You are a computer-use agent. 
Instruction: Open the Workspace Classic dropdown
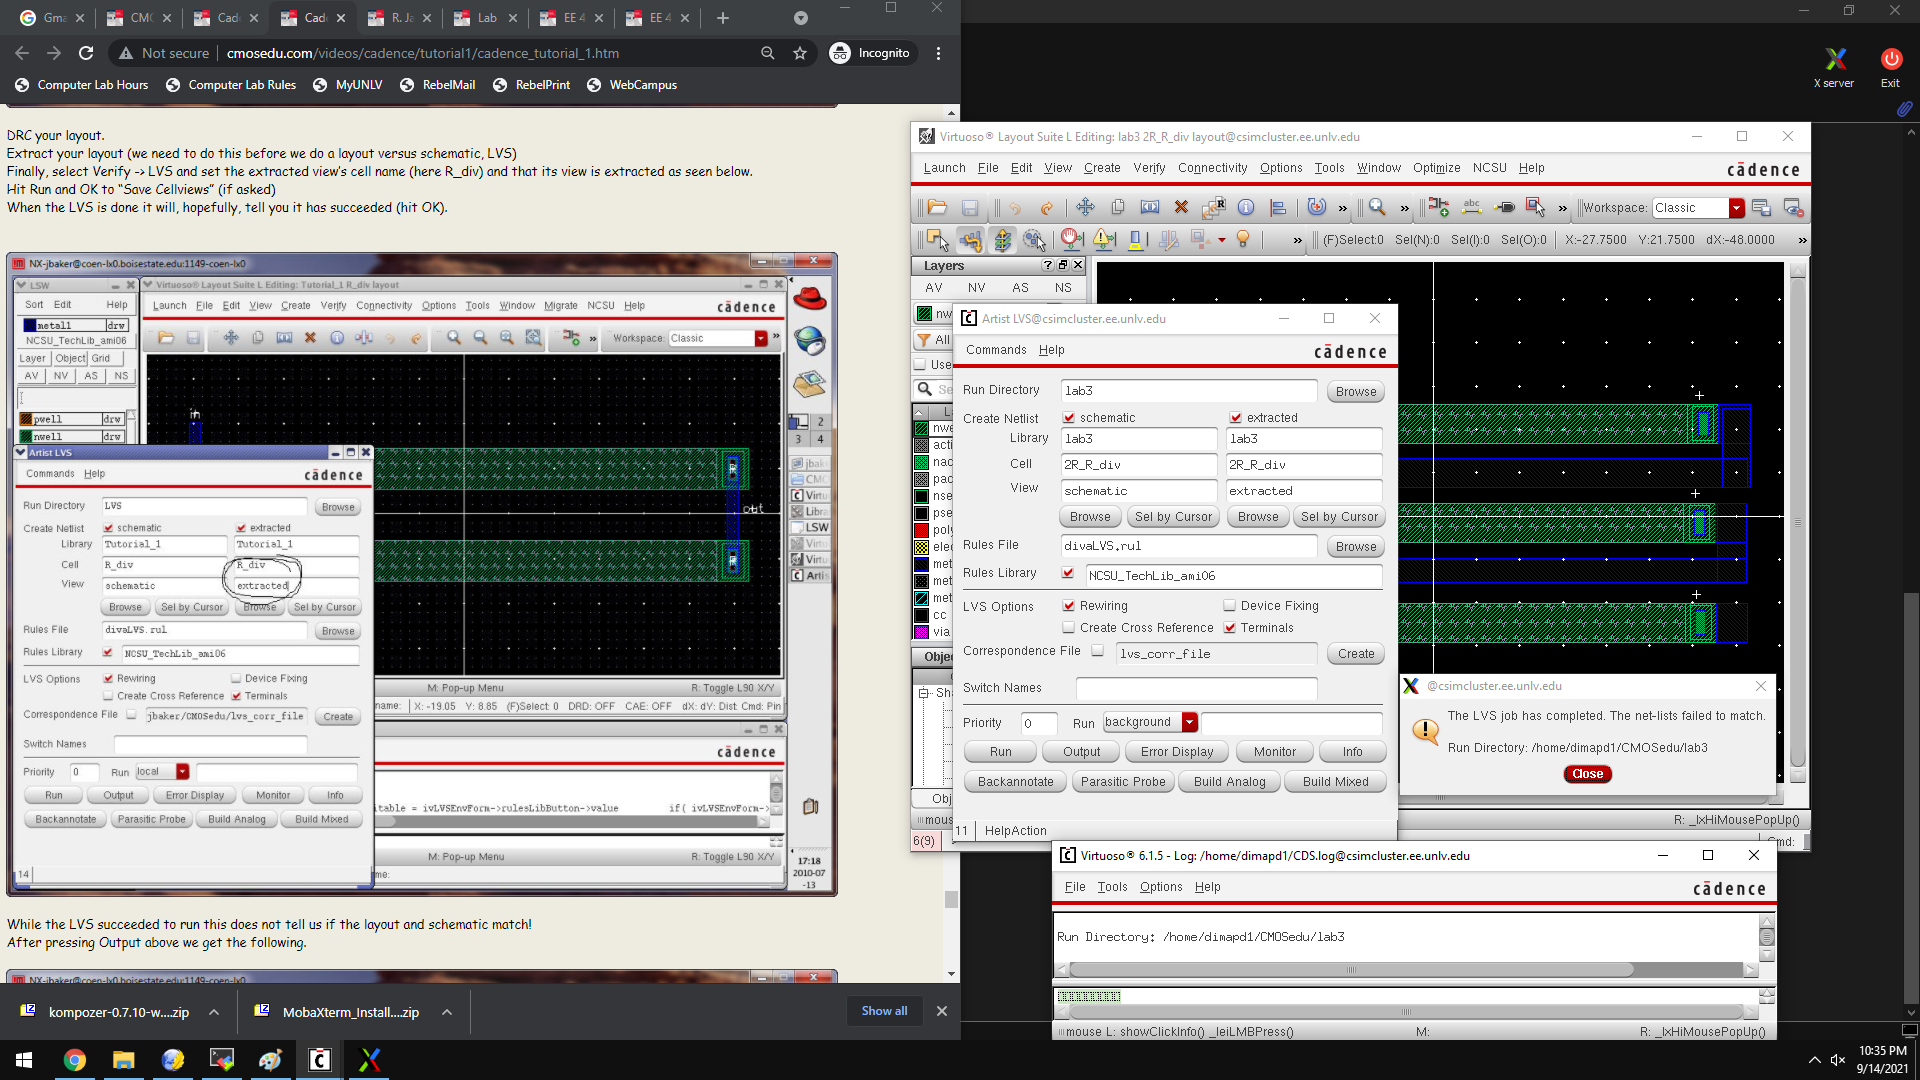click(x=1736, y=208)
